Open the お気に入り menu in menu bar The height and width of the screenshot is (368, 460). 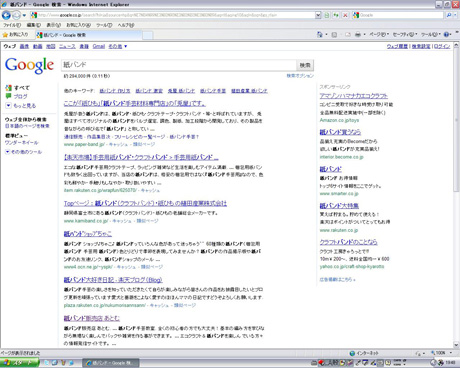point(78,25)
